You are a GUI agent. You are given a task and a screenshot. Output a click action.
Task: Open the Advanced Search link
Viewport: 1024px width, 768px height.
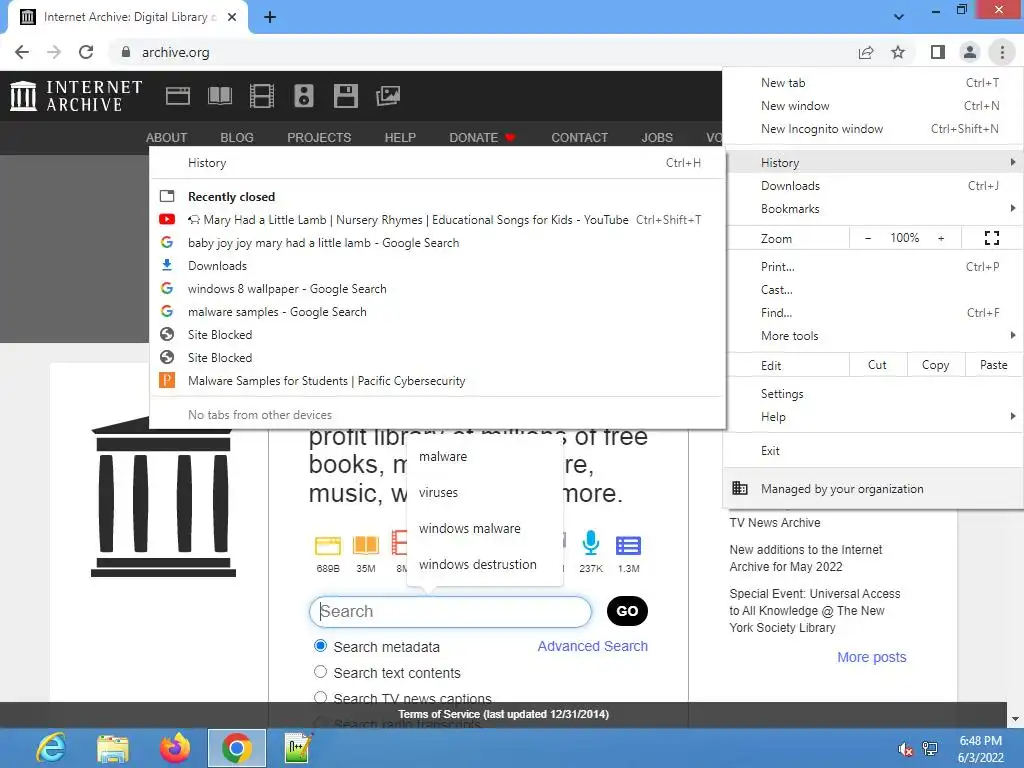pyautogui.click(x=592, y=646)
